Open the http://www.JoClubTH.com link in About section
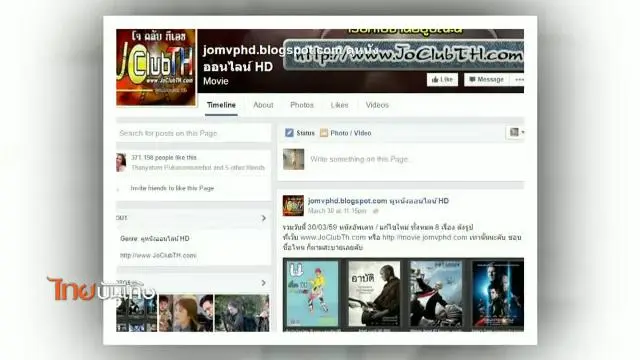This screenshot has width=640, height=360. coord(158,255)
